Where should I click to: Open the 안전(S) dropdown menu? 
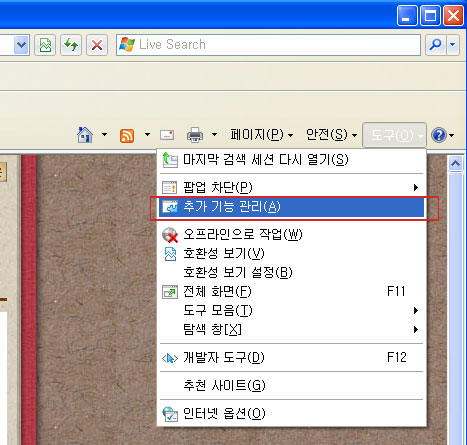point(331,135)
